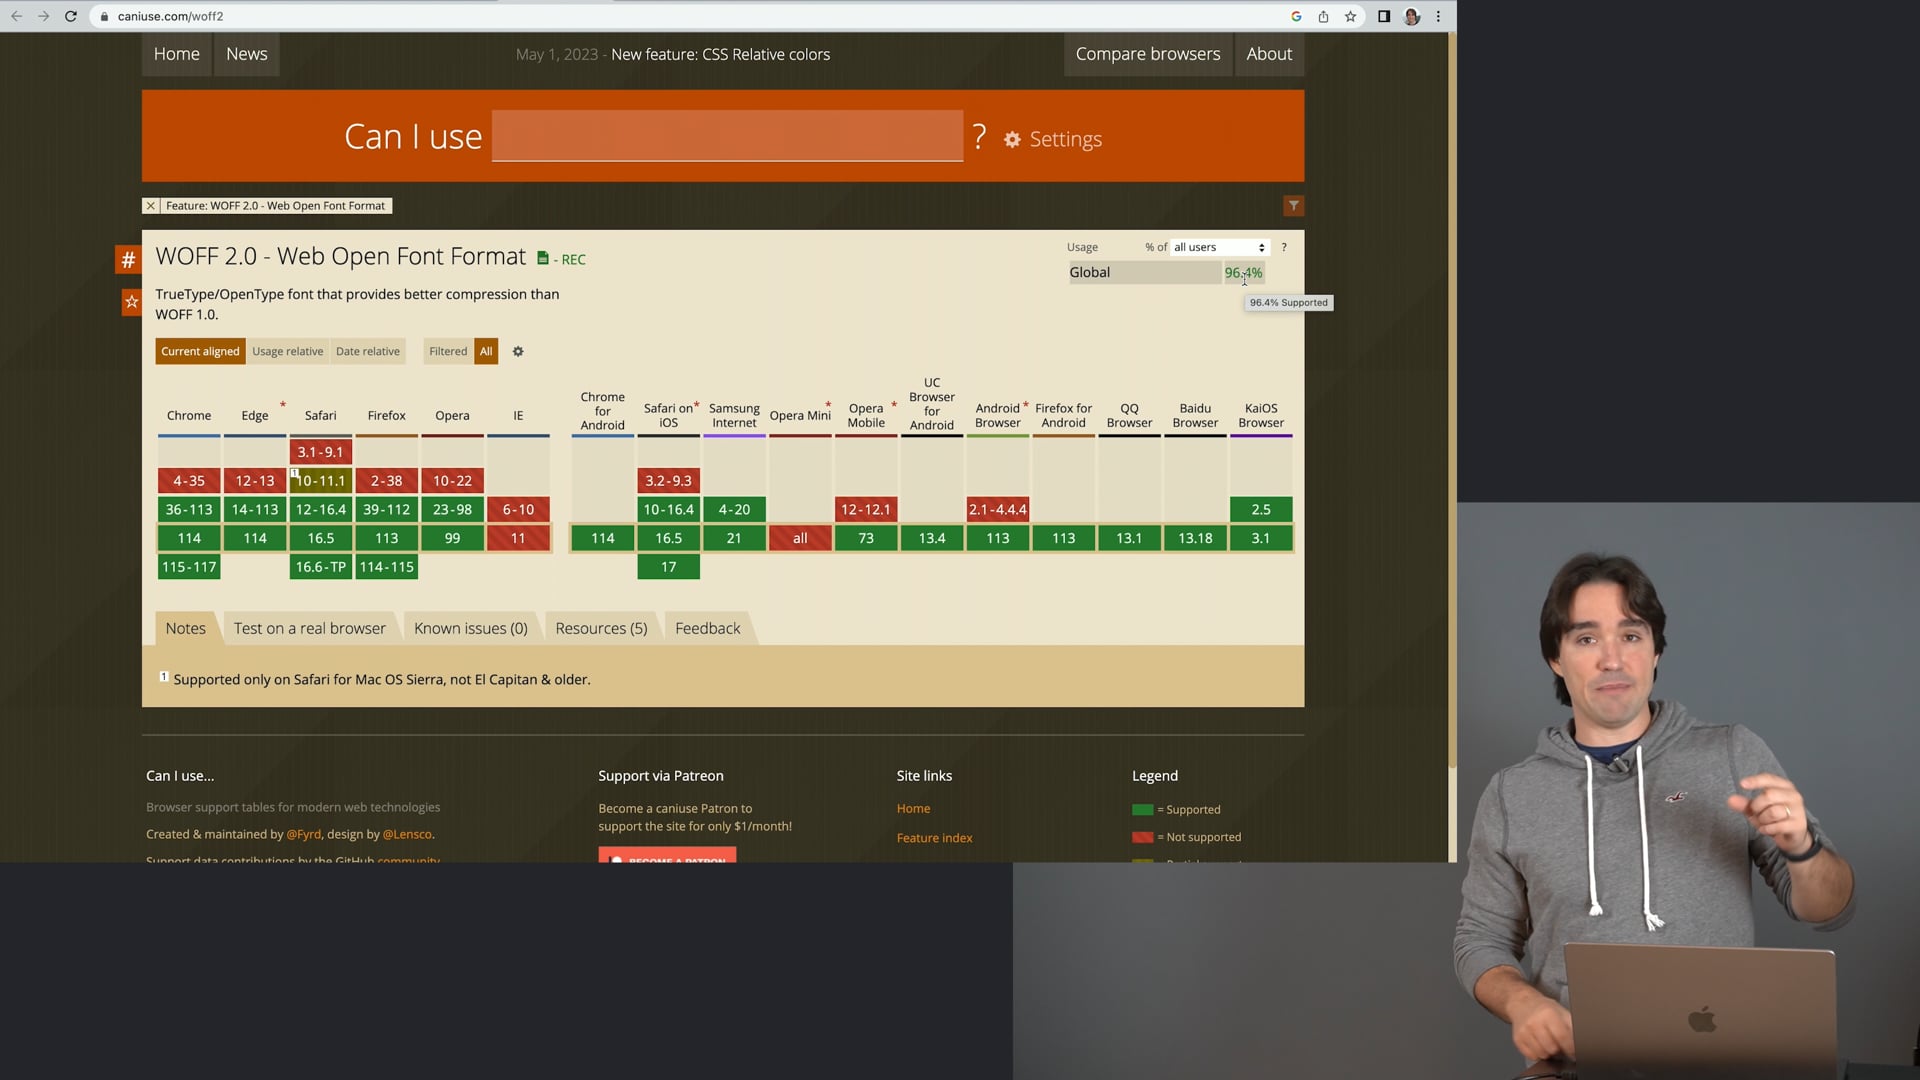
Task: Toggle the Filtered browsers option
Action: pos(448,352)
